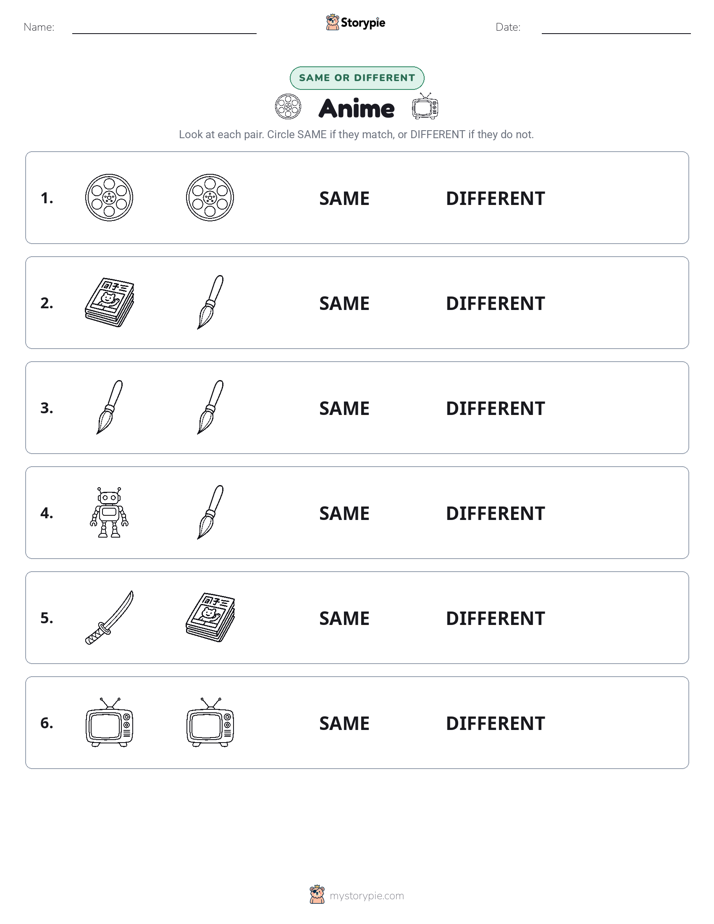Click the robot icon in row 4
This screenshot has height=924, width=714.
point(109,512)
